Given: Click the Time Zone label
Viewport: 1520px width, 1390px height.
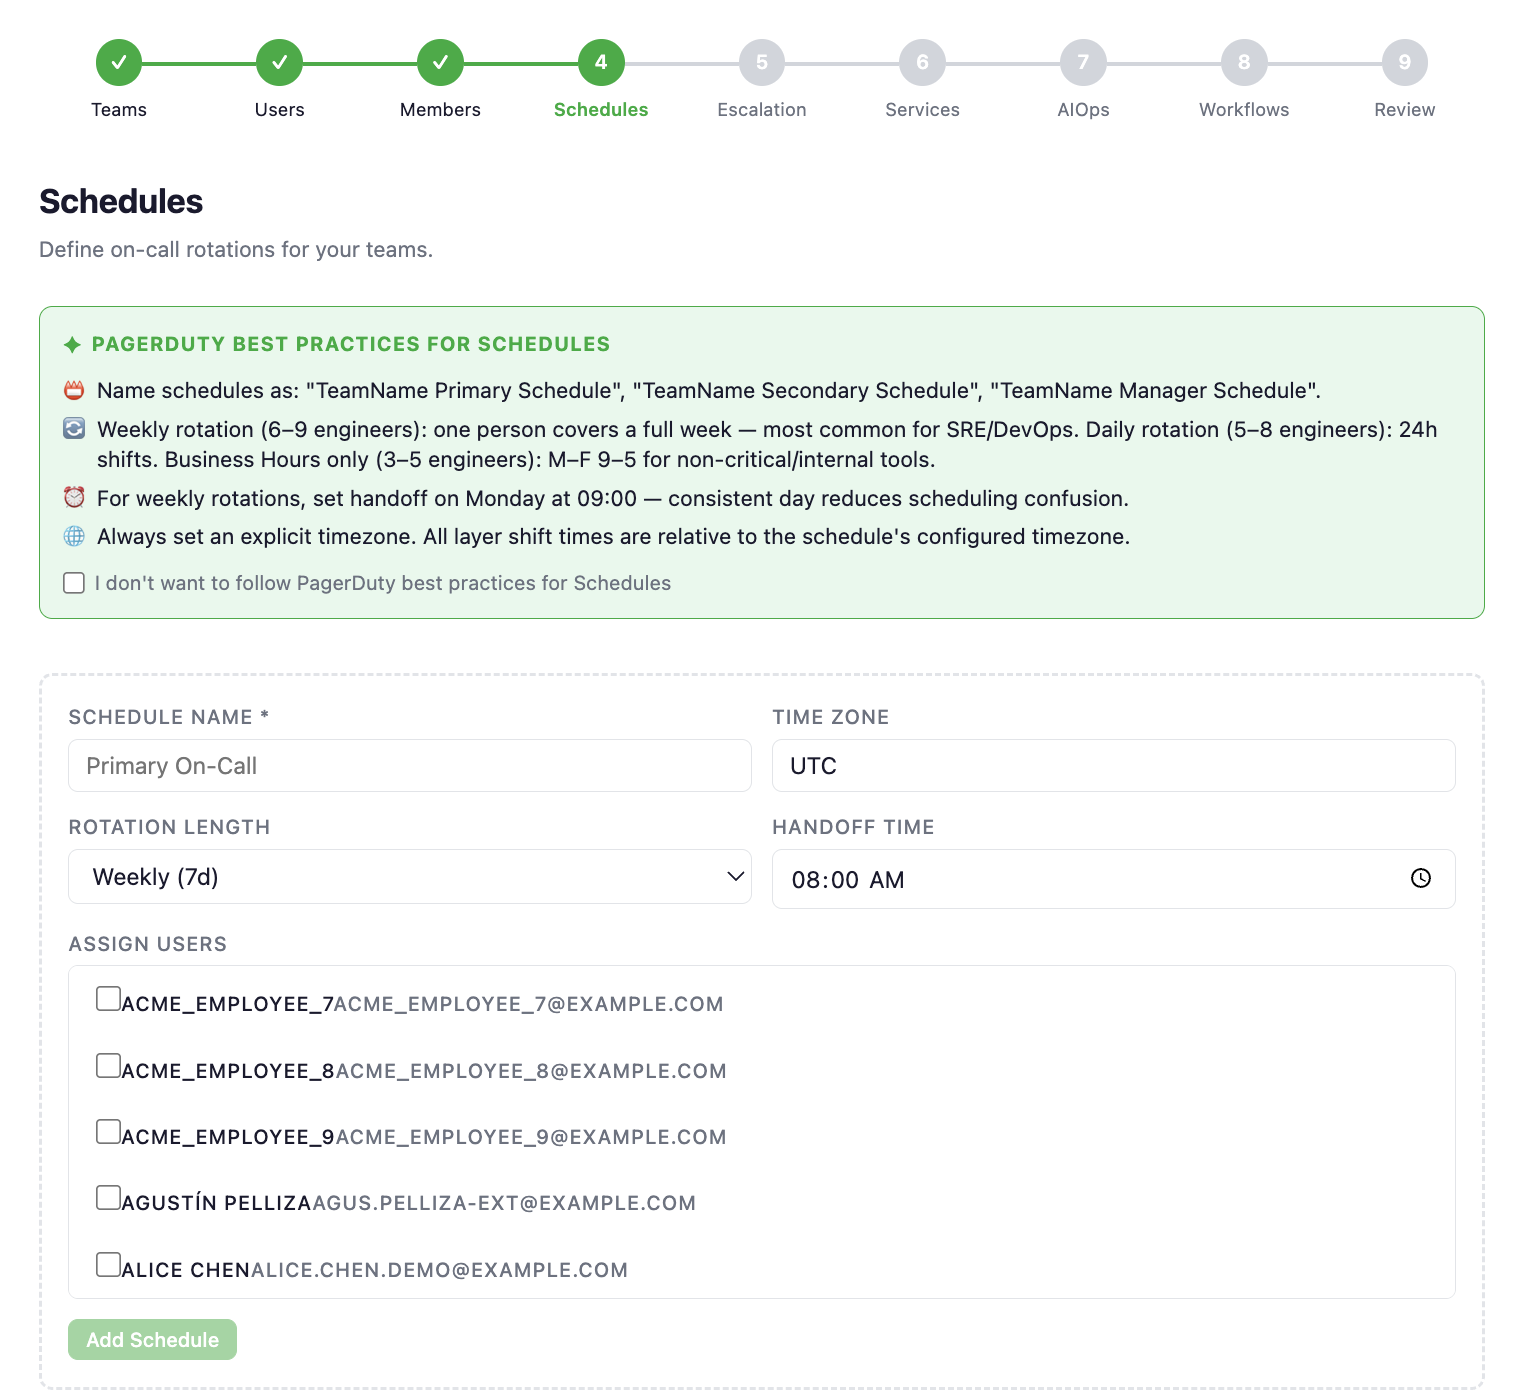Looking at the screenshot, I should [831, 717].
